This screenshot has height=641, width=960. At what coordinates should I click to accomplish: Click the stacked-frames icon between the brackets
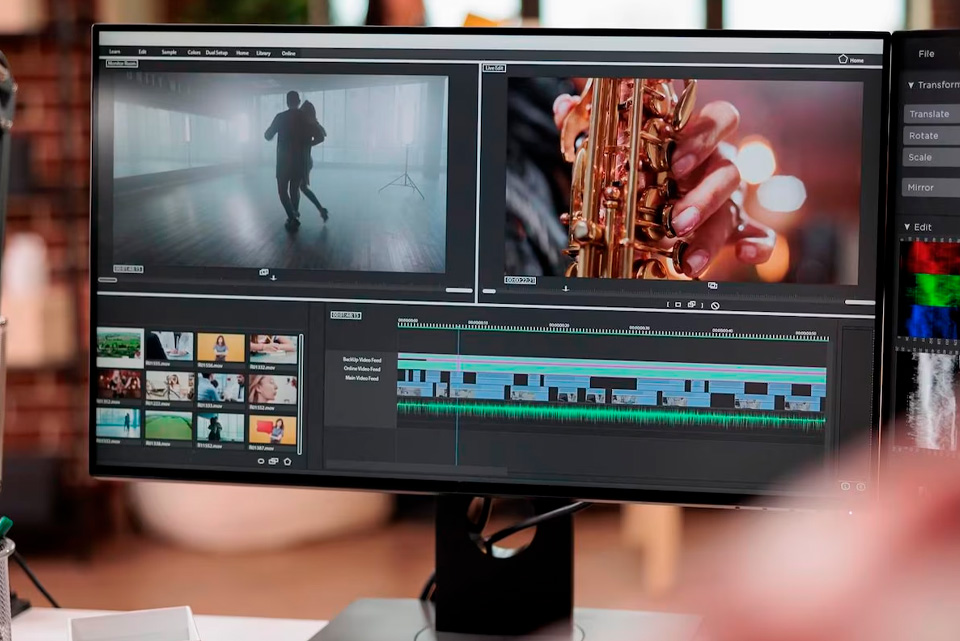click(692, 304)
